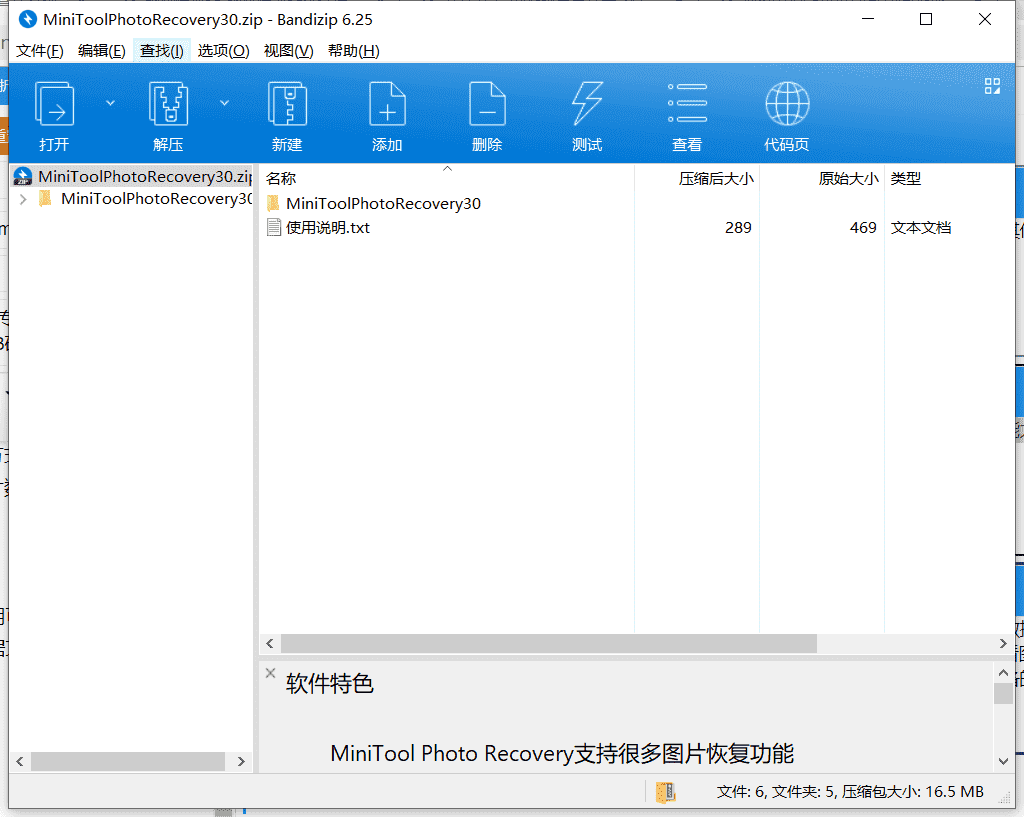This screenshot has height=817, width=1024.
Task: Expand the MiniToolPhotoRecovery30 folder tree node
Action: [23, 199]
